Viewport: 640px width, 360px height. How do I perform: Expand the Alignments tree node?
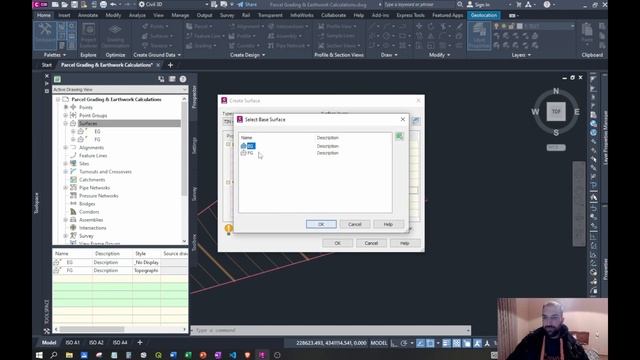pos(66,147)
